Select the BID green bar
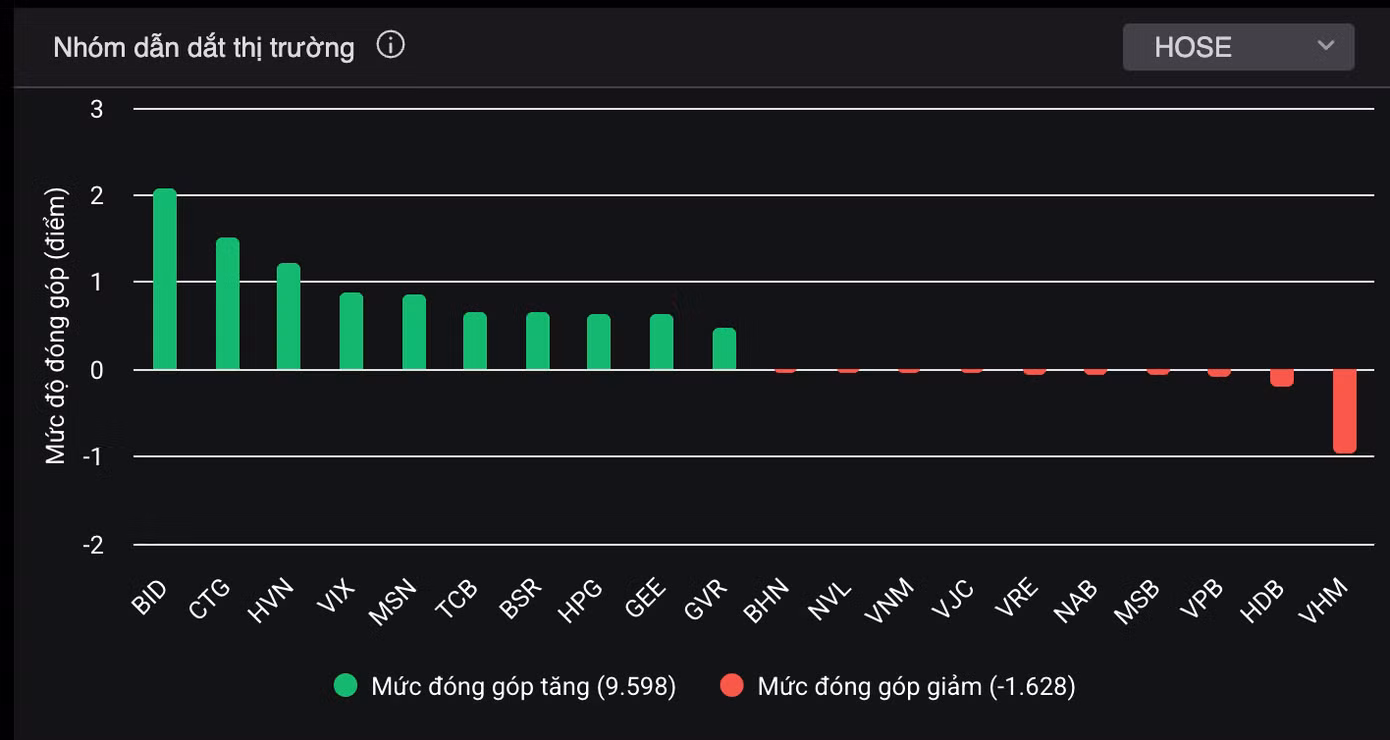The height and width of the screenshot is (740, 1390). click(165, 279)
